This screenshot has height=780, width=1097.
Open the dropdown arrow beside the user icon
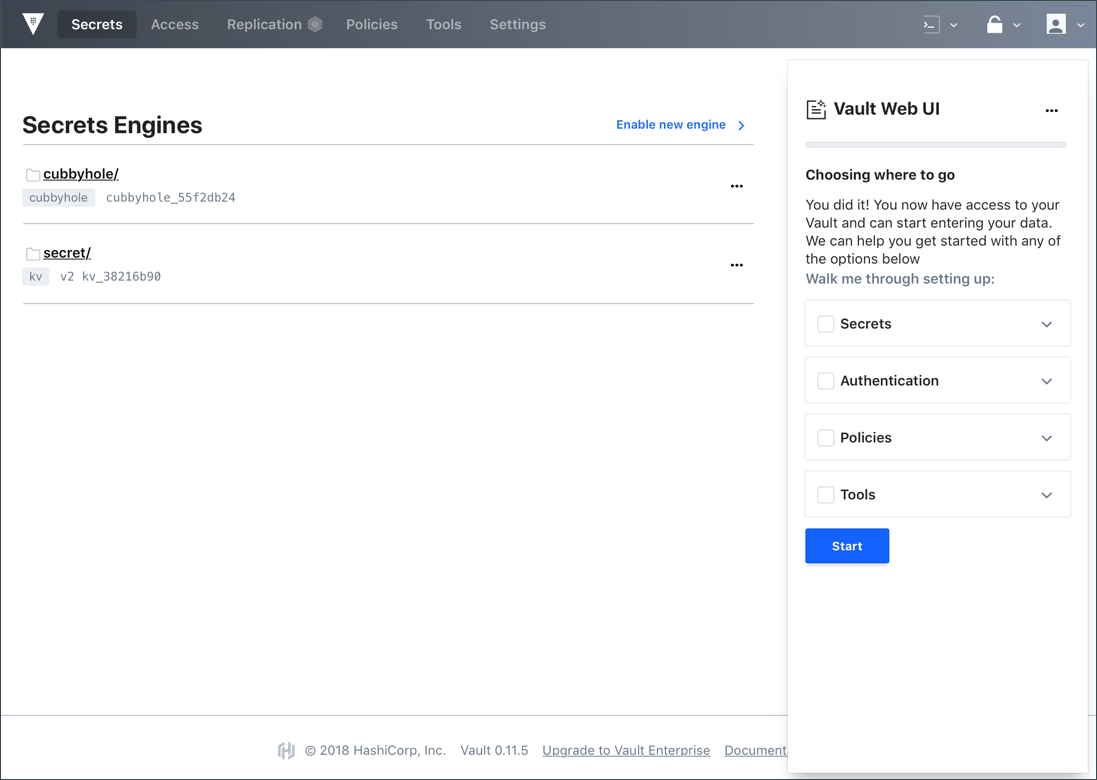1080,25
